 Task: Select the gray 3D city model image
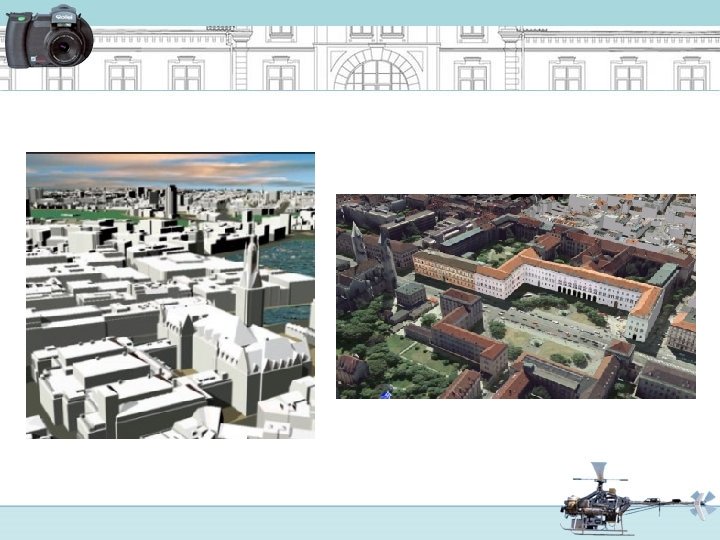point(170,295)
